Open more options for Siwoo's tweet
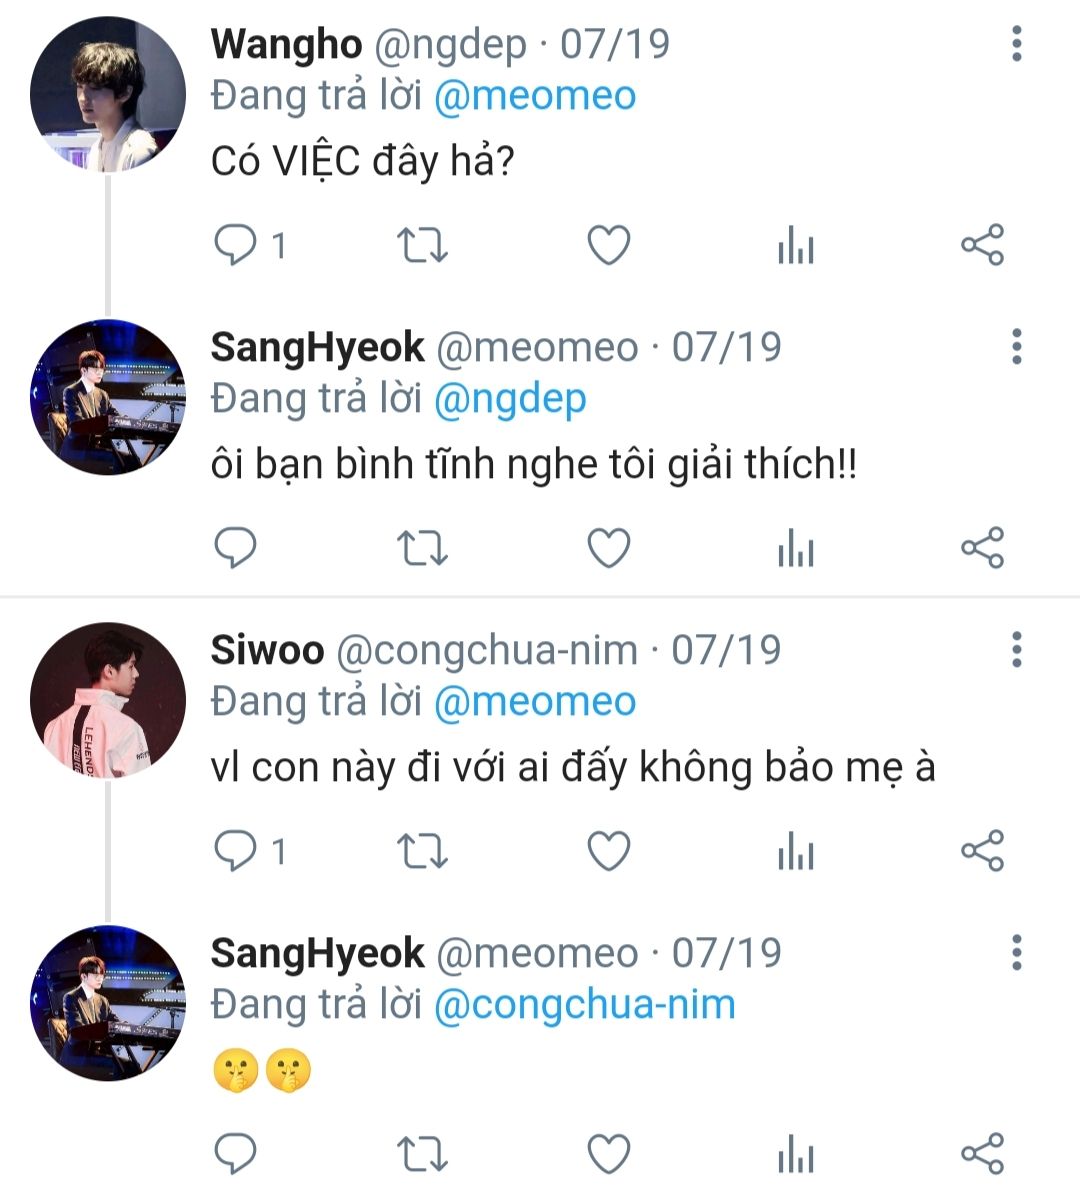The height and width of the screenshot is (1196, 1080). (x=1016, y=650)
